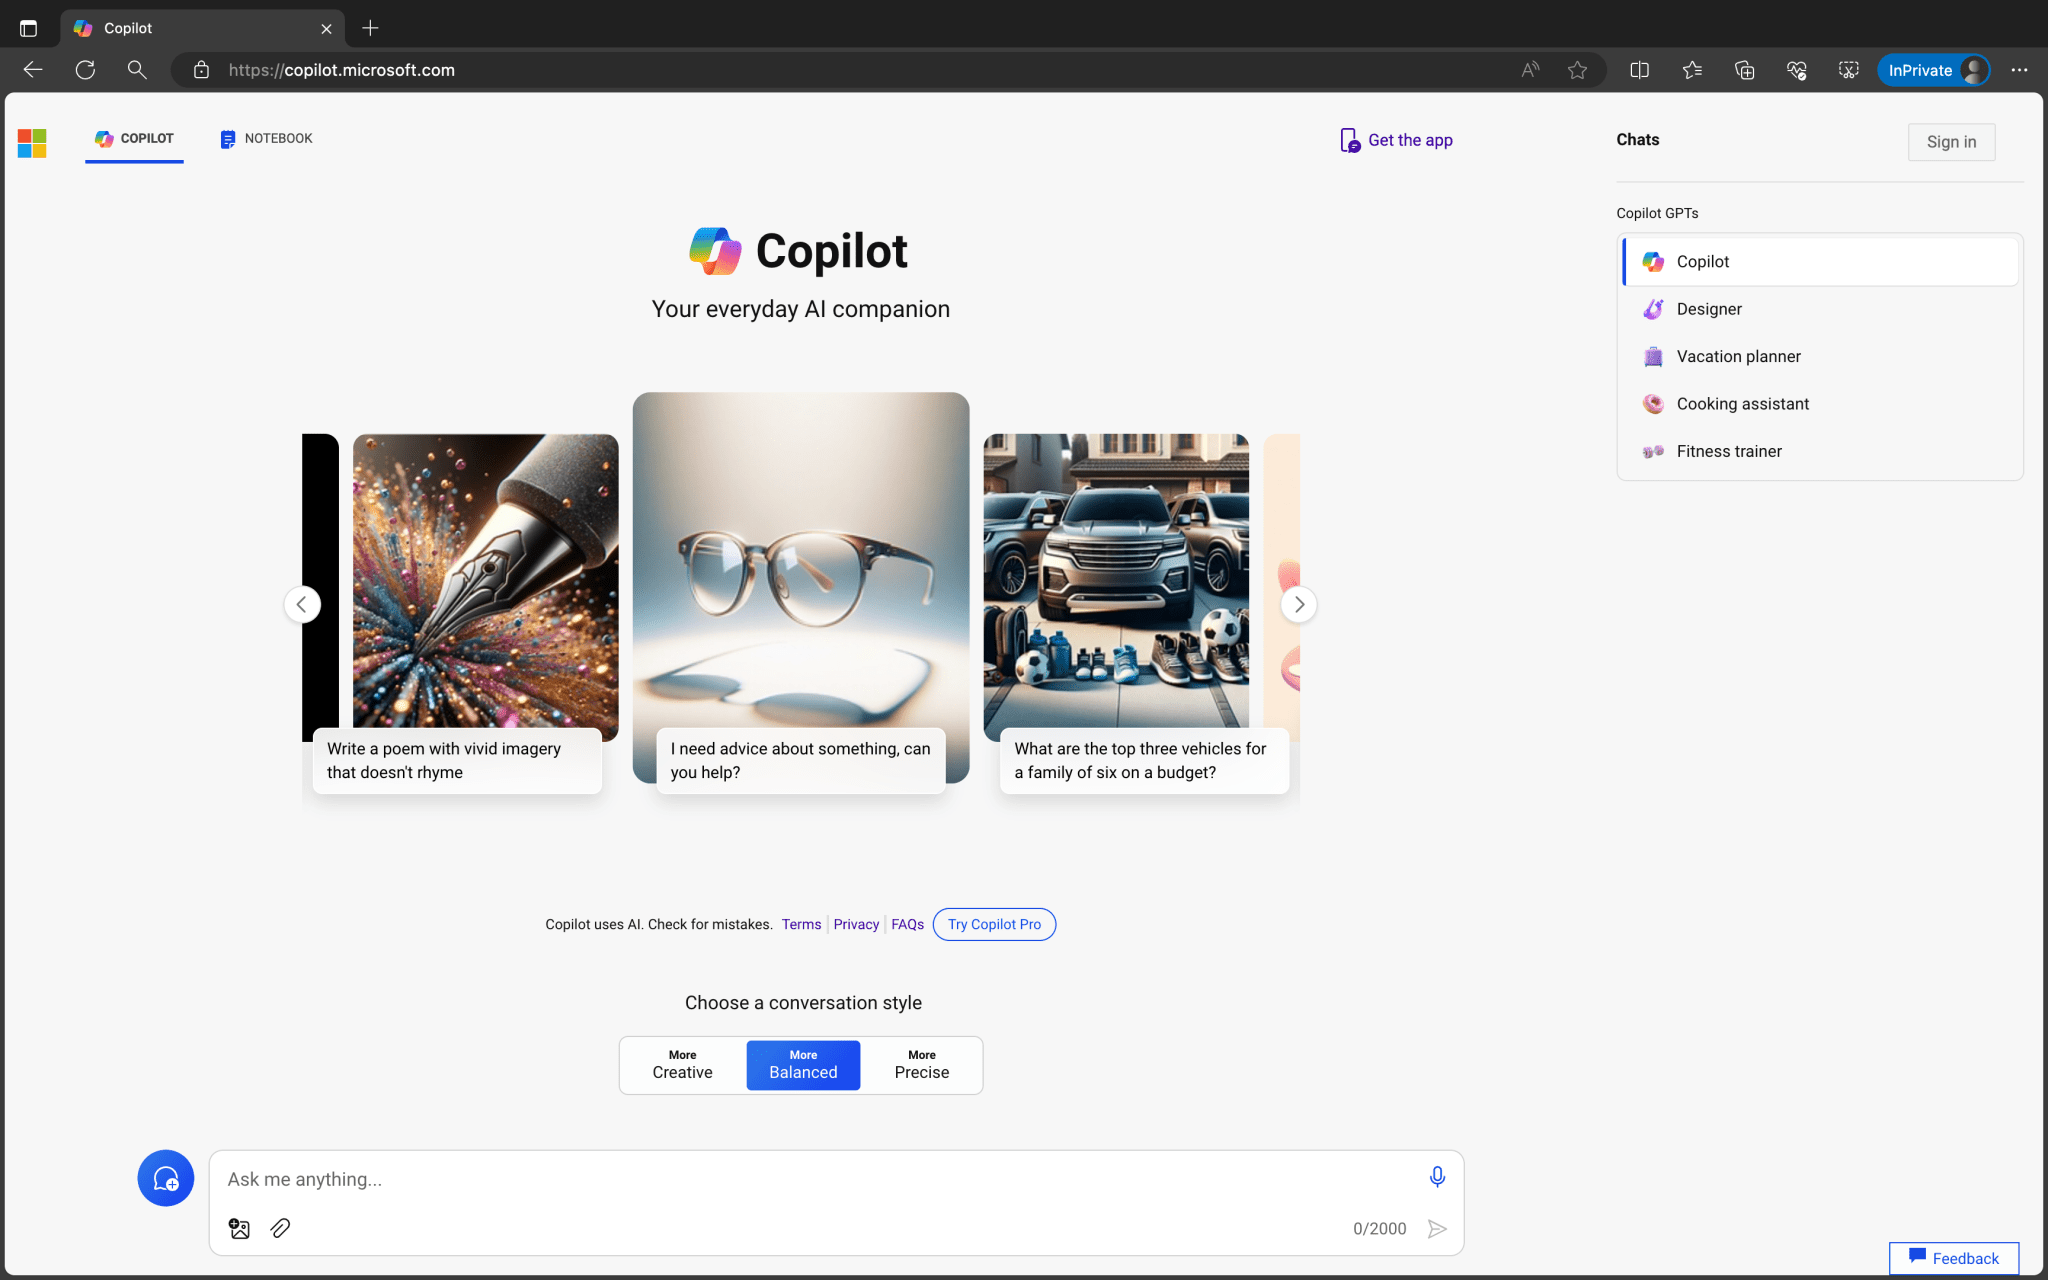The image size is (2048, 1280).
Task: Switch to the More Precise style
Action: click(x=921, y=1065)
